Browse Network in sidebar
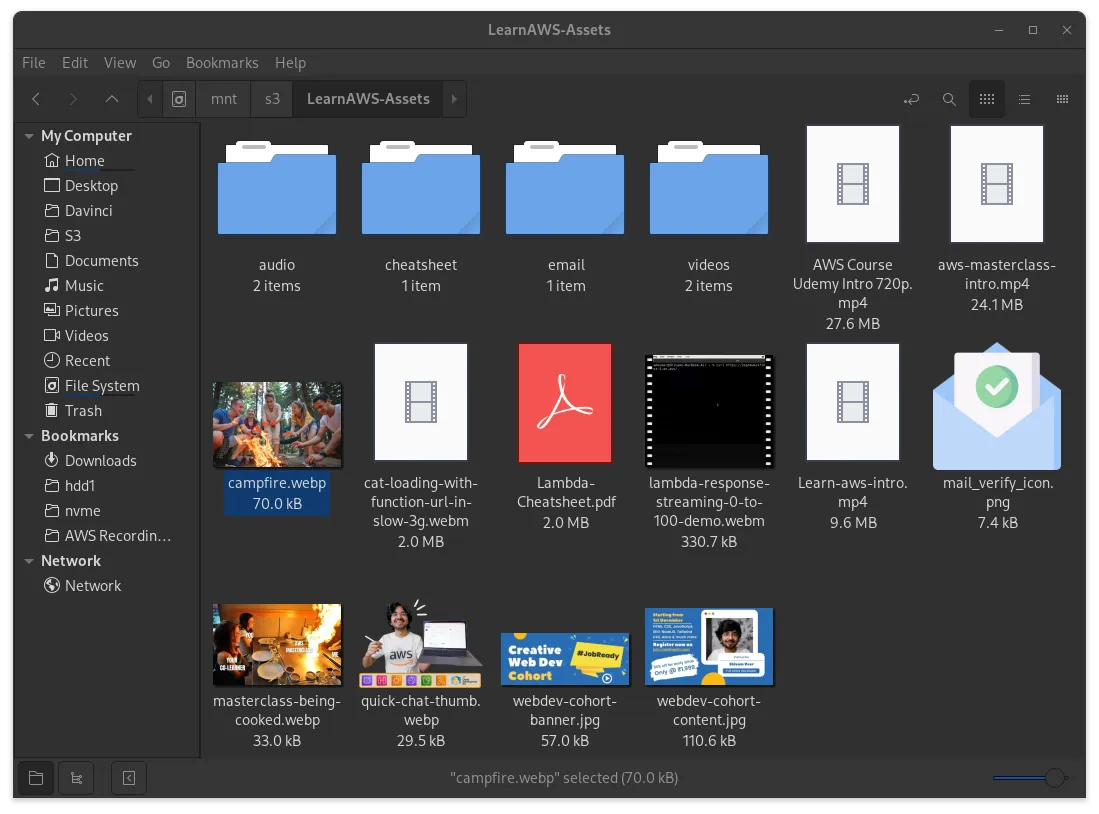Image resolution: width=1099 pixels, height=814 pixels. click(x=93, y=586)
